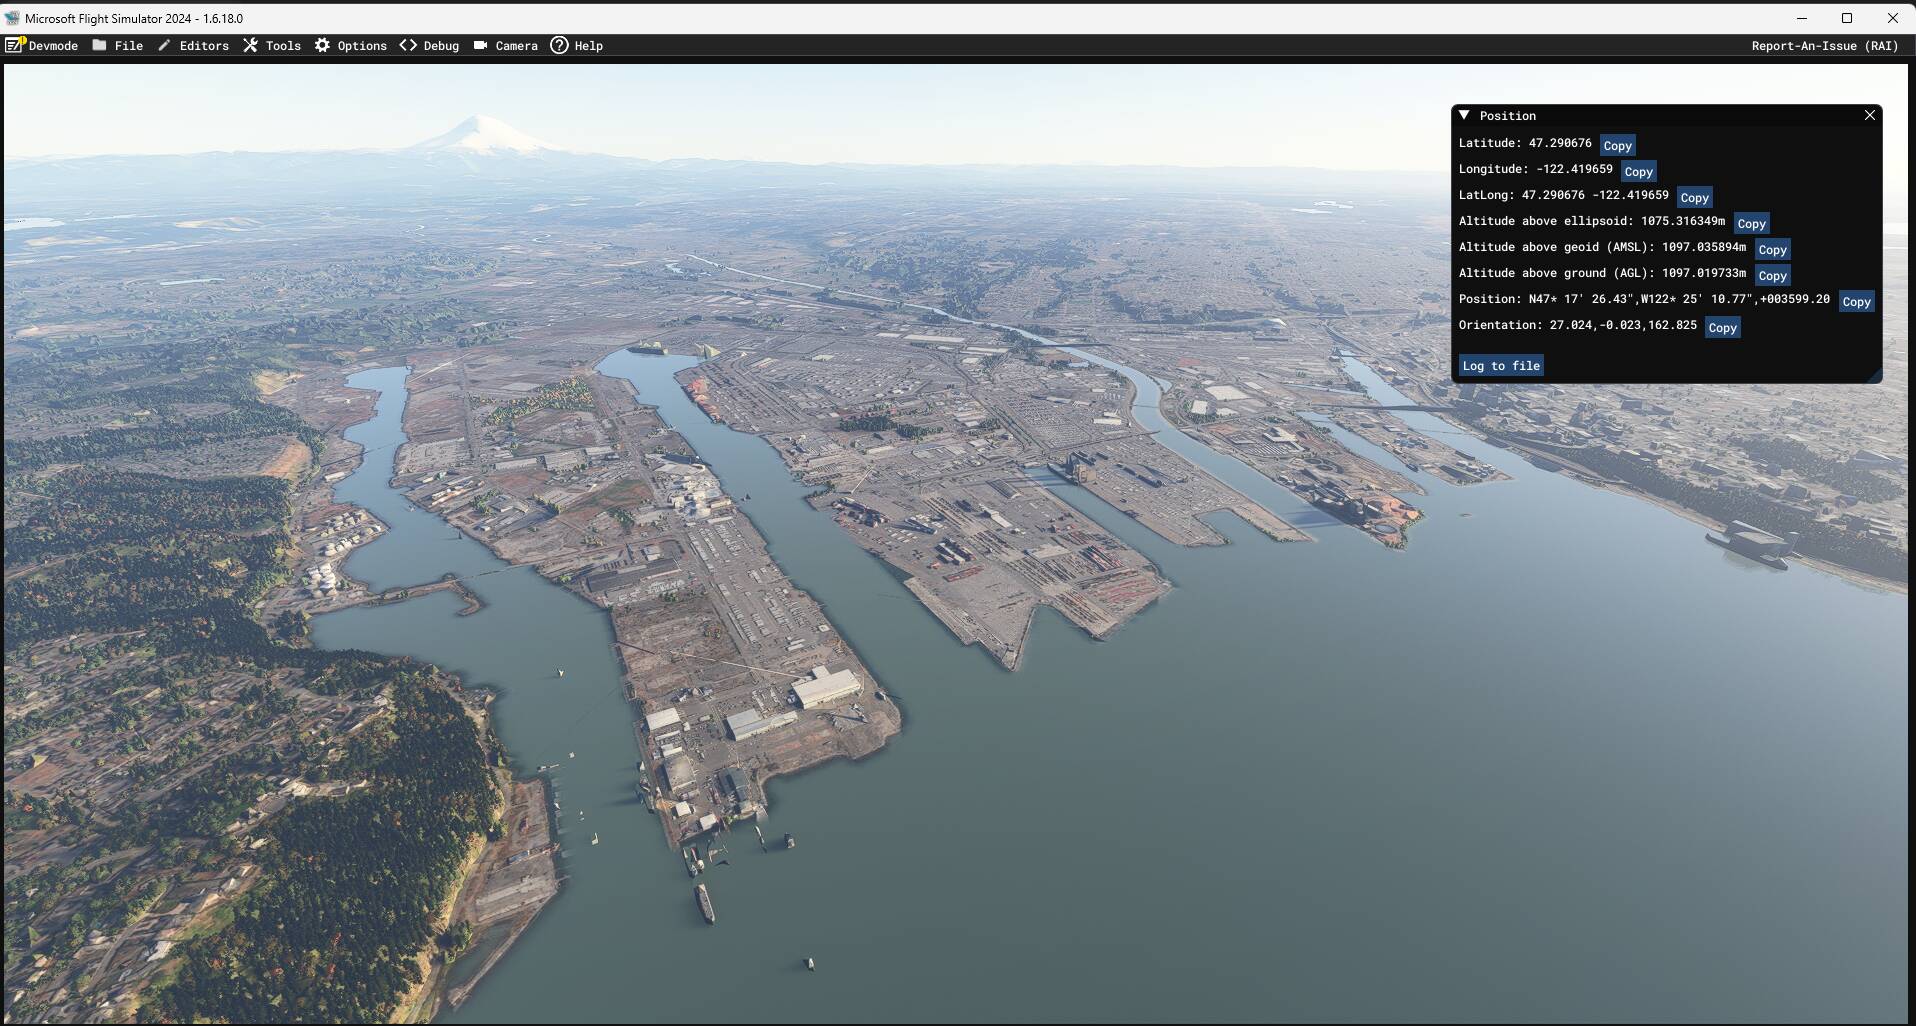Click the Tools wrench icon
Screen dimensions: 1916x1026
point(250,45)
